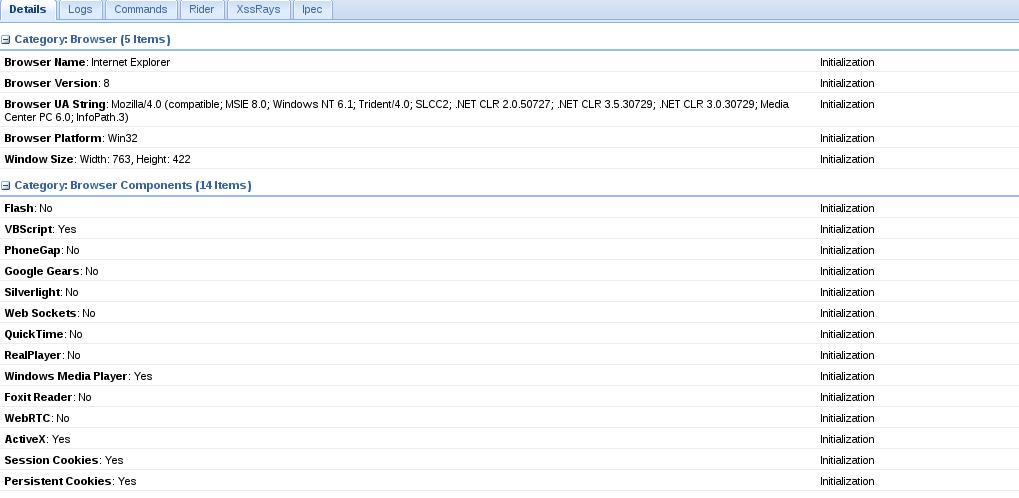Open the XssRays tab
Image resolution: width=1019 pixels, height=498 pixels.
point(259,10)
